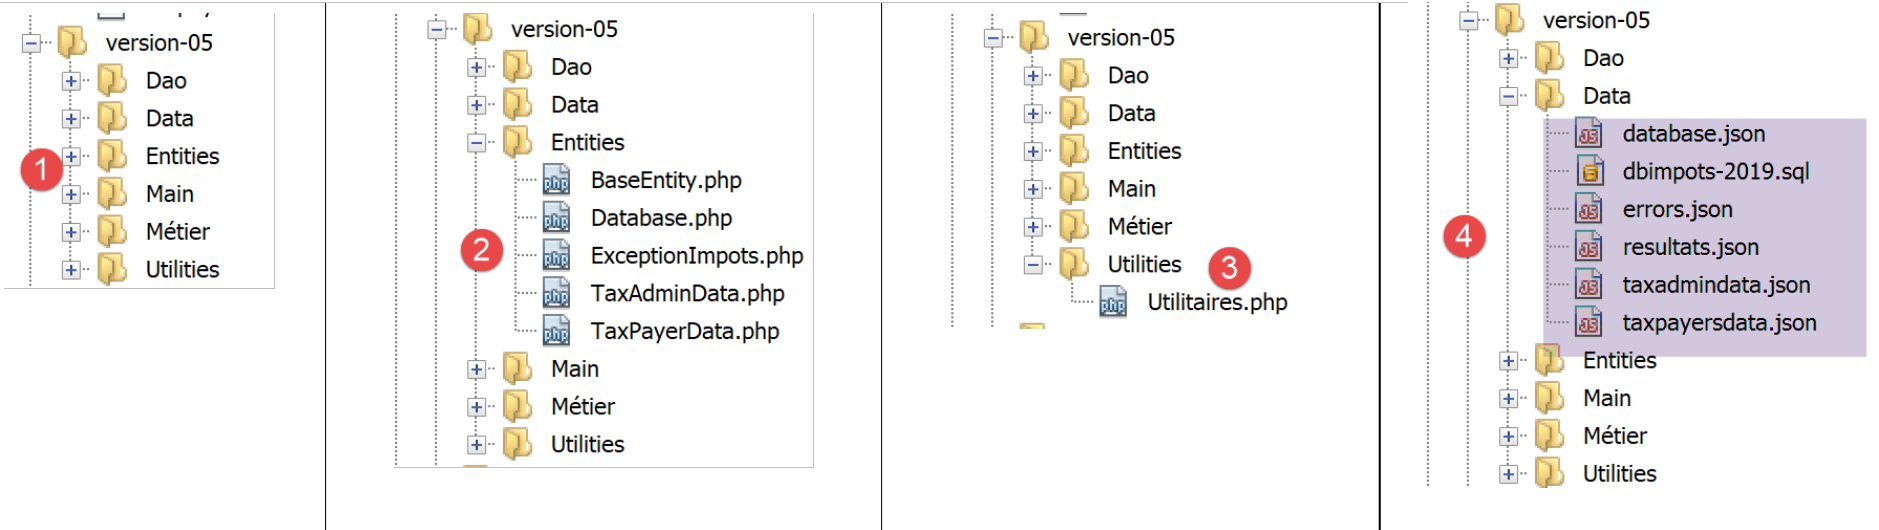The height and width of the screenshot is (530, 1879).
Task: Collapse the expanded Data folder
Action: [x=1508, y=97]
